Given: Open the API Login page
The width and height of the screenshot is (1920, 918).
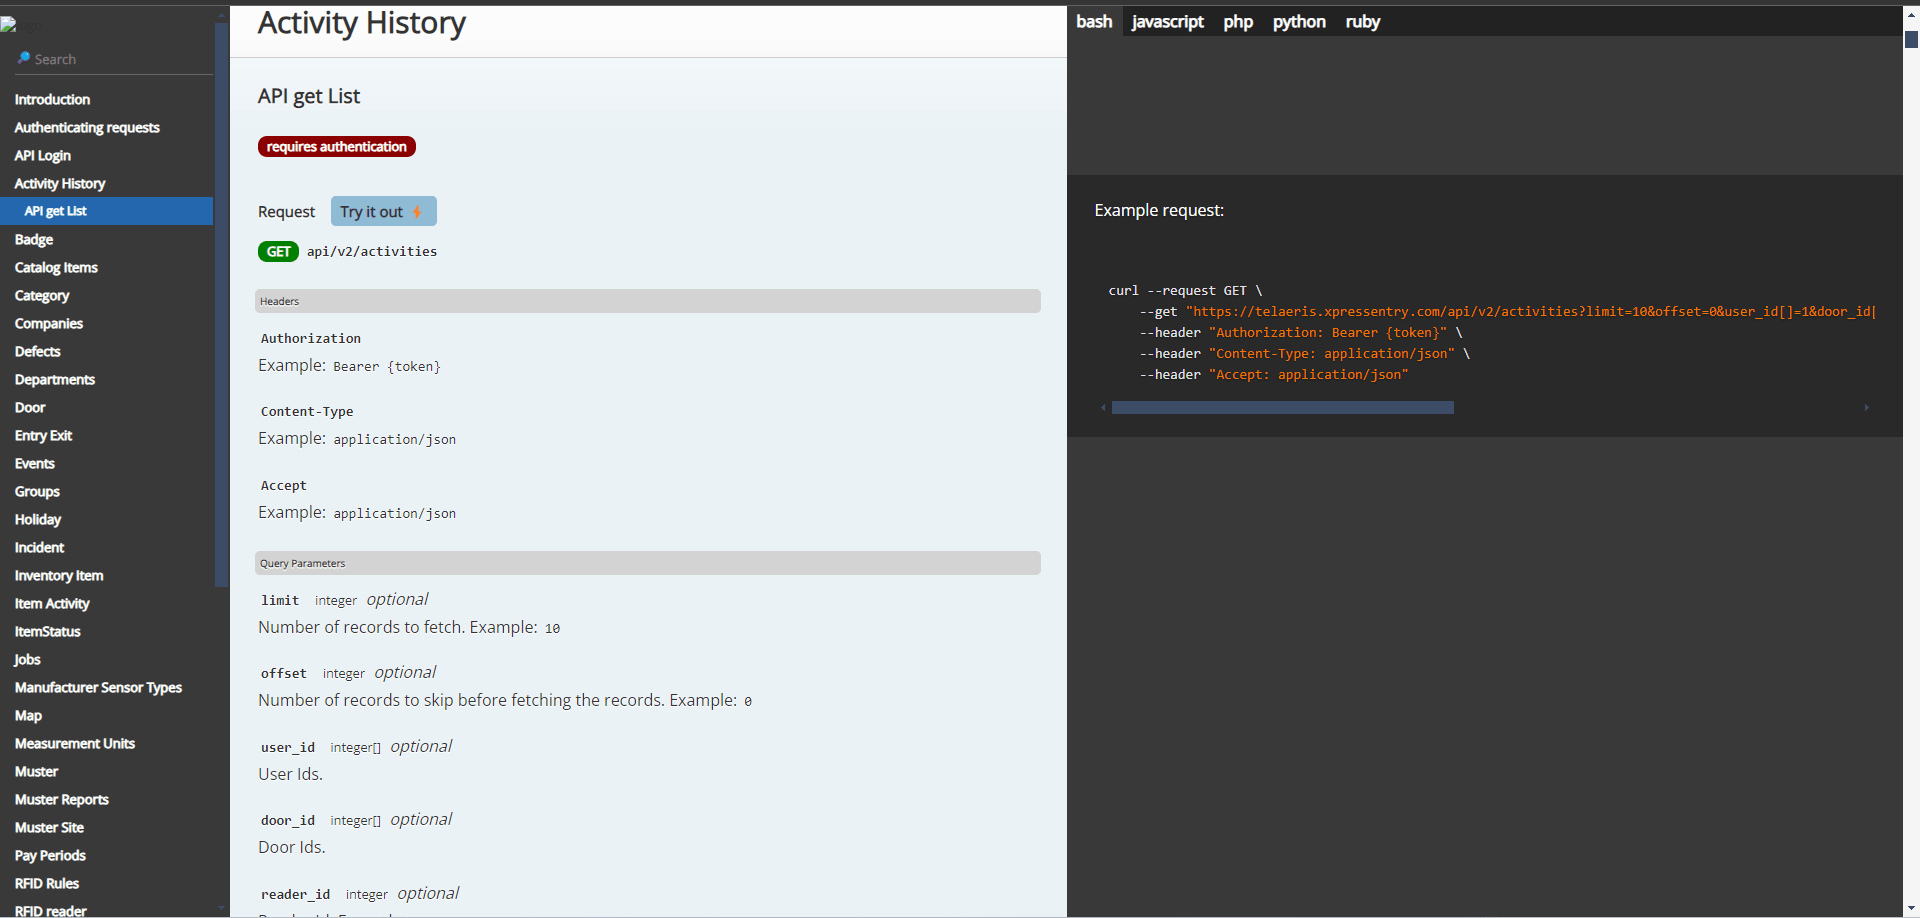Looking at the screenshot, I should point(42,155).
